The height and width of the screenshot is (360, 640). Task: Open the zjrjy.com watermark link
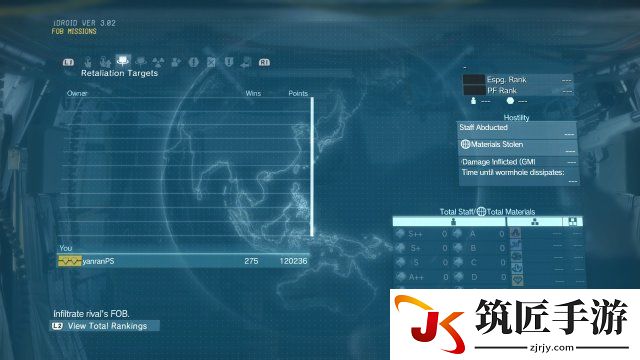[551, 348]
